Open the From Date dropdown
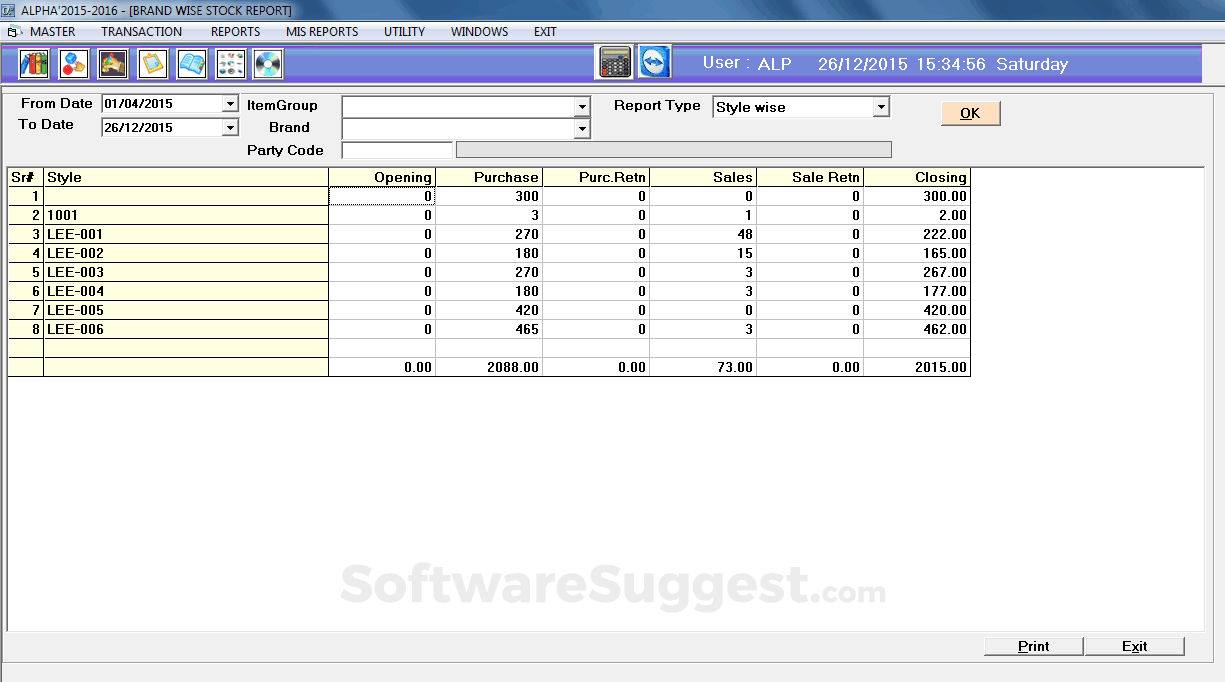1225x682 pixels. (x=231, y=103)
